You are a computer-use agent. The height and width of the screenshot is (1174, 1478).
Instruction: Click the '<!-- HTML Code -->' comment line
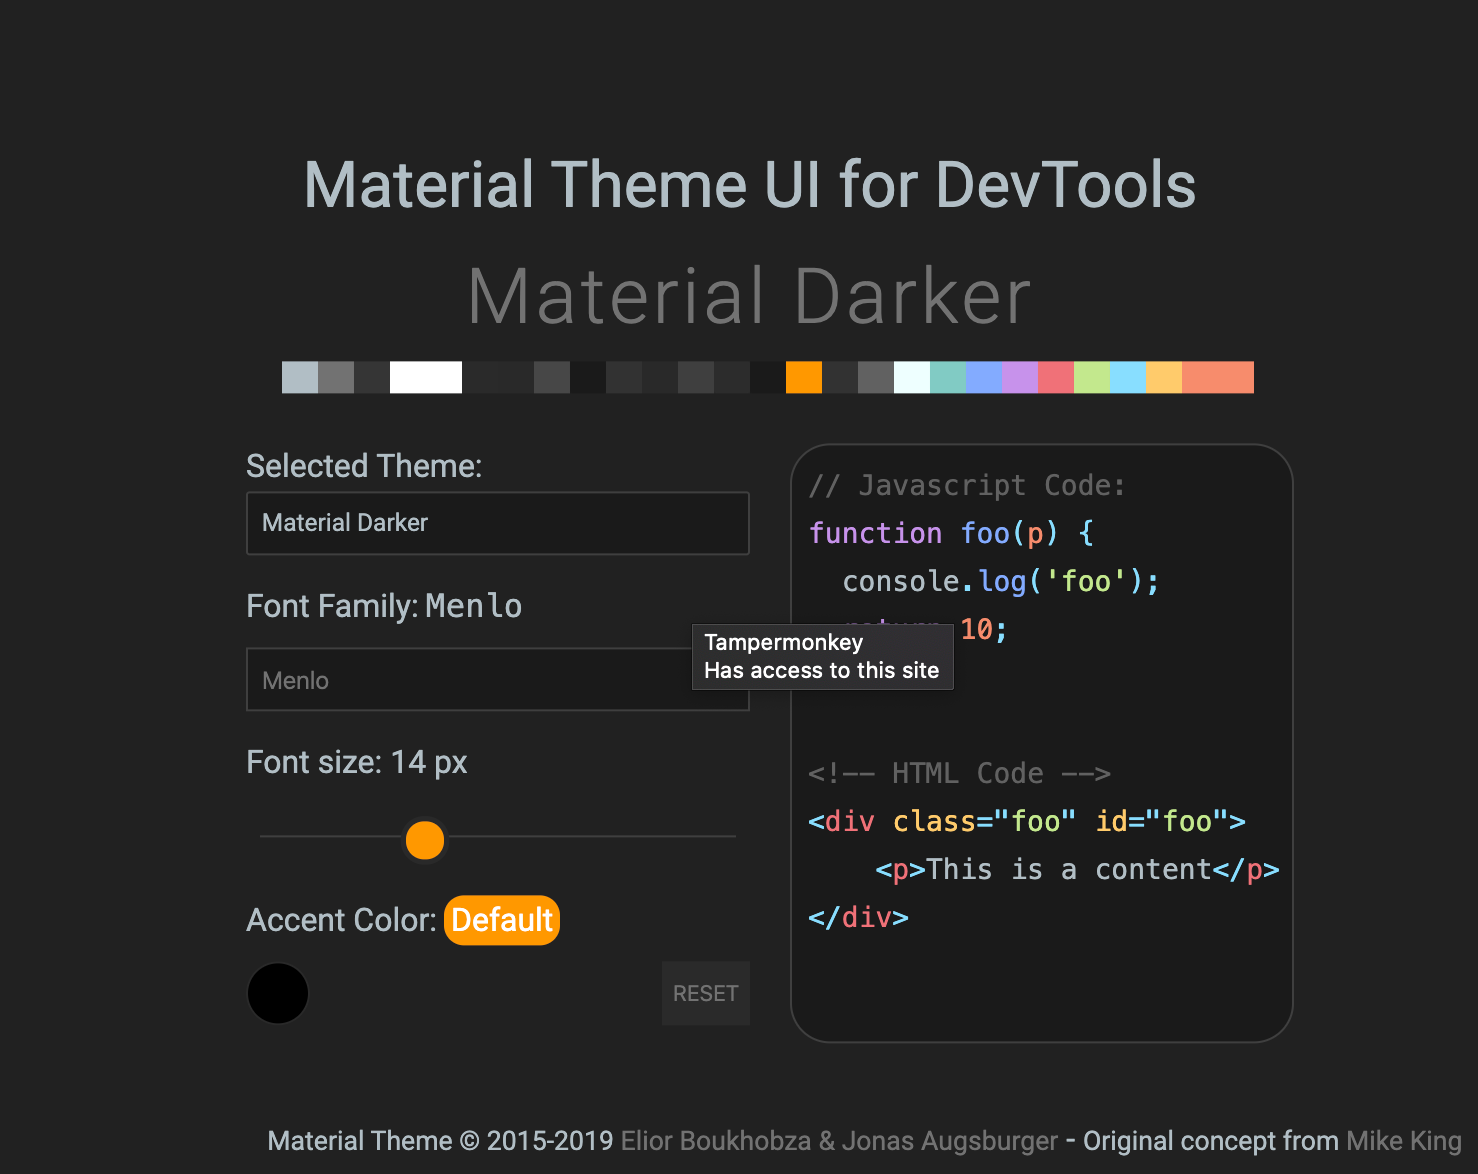[x=960, y=773]
